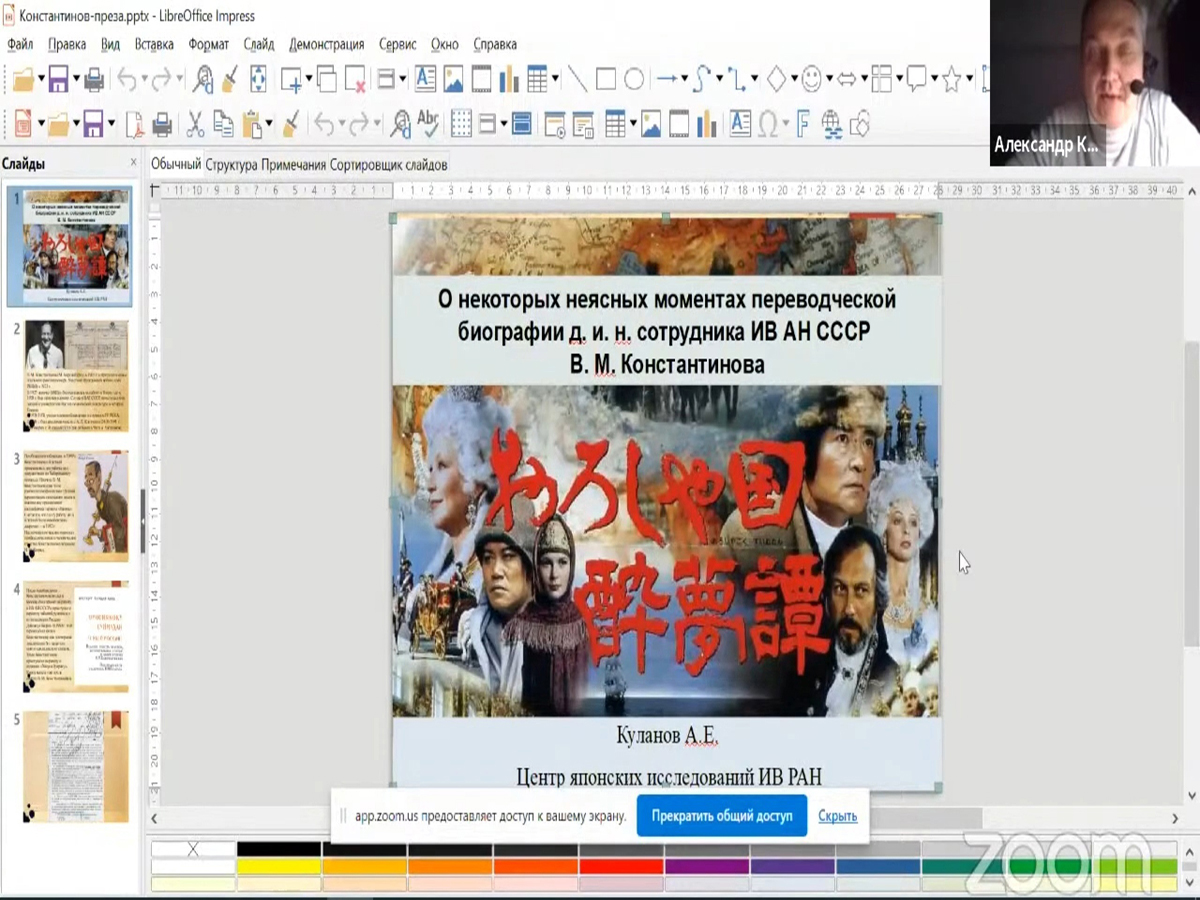Select the Connector tool

tap(735, 78)
